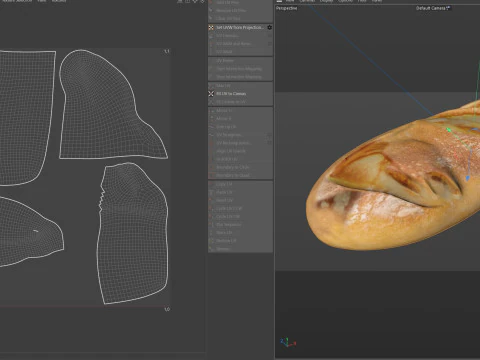Click the Cycle UV CCW icon

211,208
